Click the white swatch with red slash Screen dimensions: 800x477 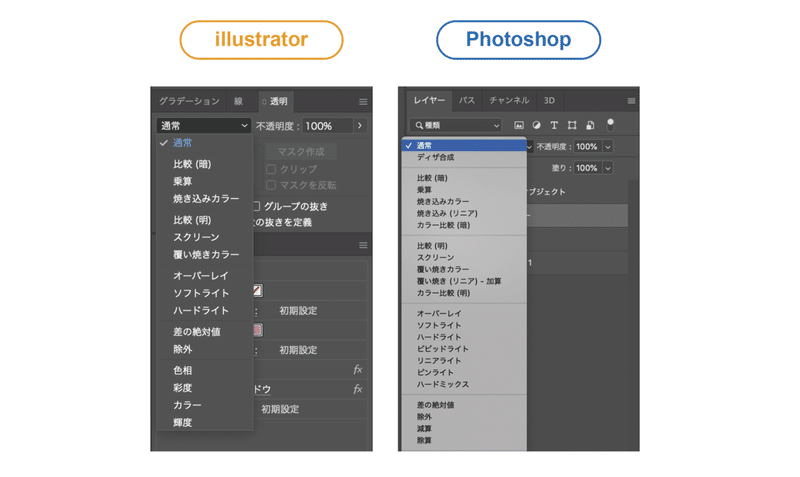click(257, 291)
